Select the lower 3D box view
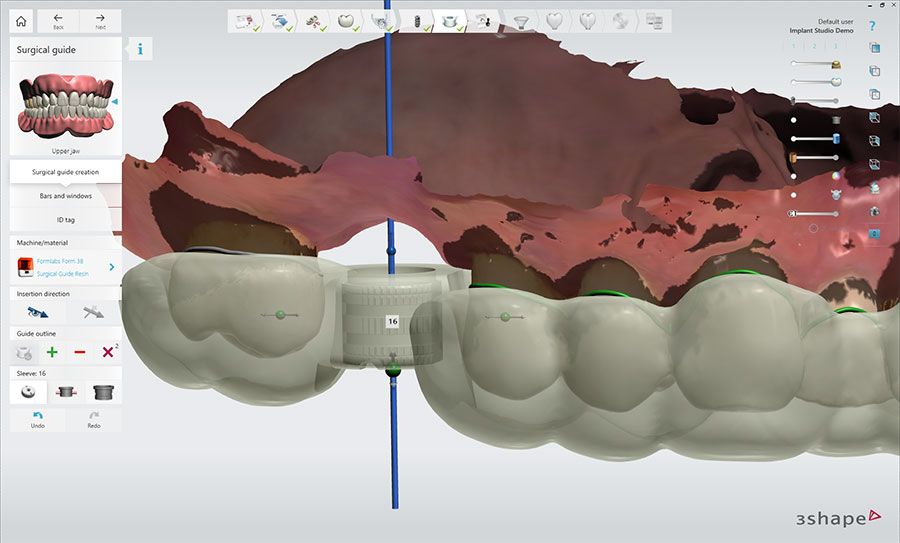Image resolution: width=900 pixels, height=543 pixels. click(x=874, y=164)
